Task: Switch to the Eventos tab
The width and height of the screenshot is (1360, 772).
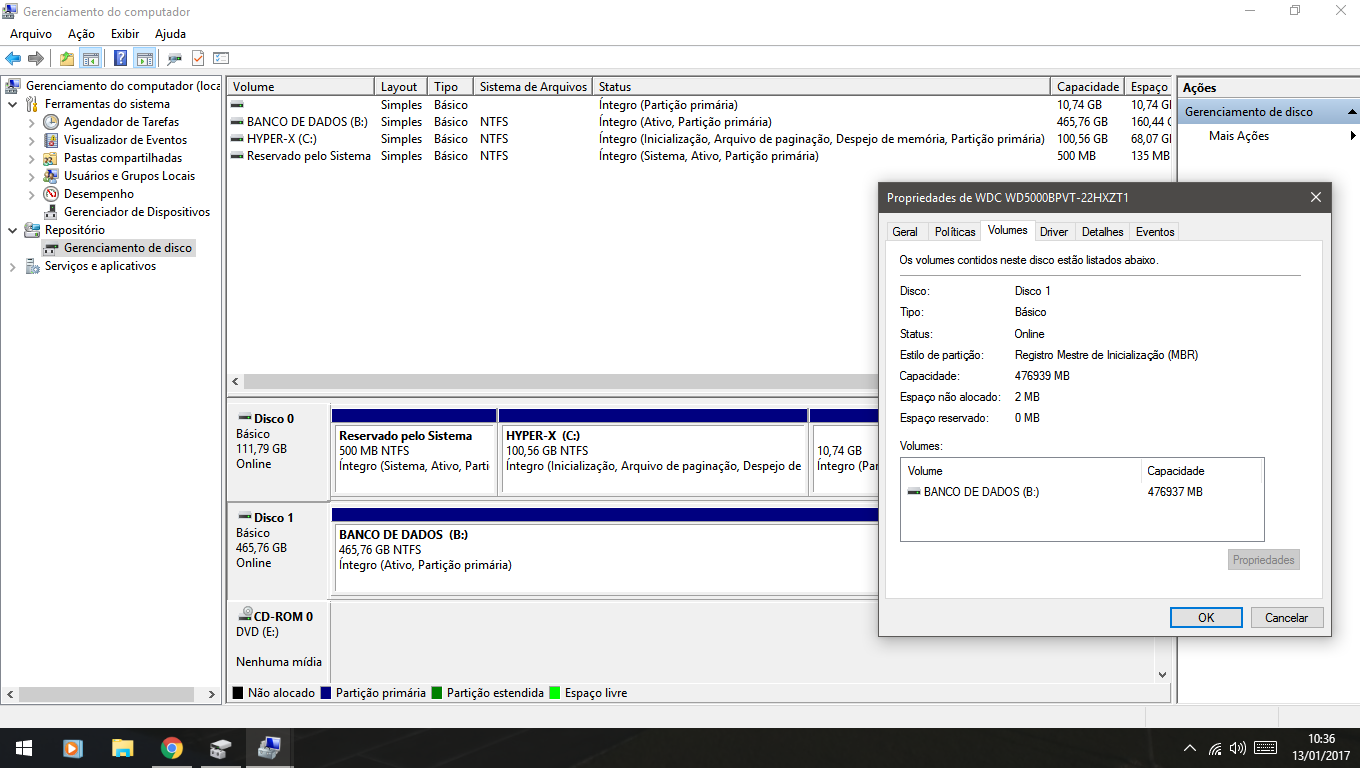Action: [1155, 232]
